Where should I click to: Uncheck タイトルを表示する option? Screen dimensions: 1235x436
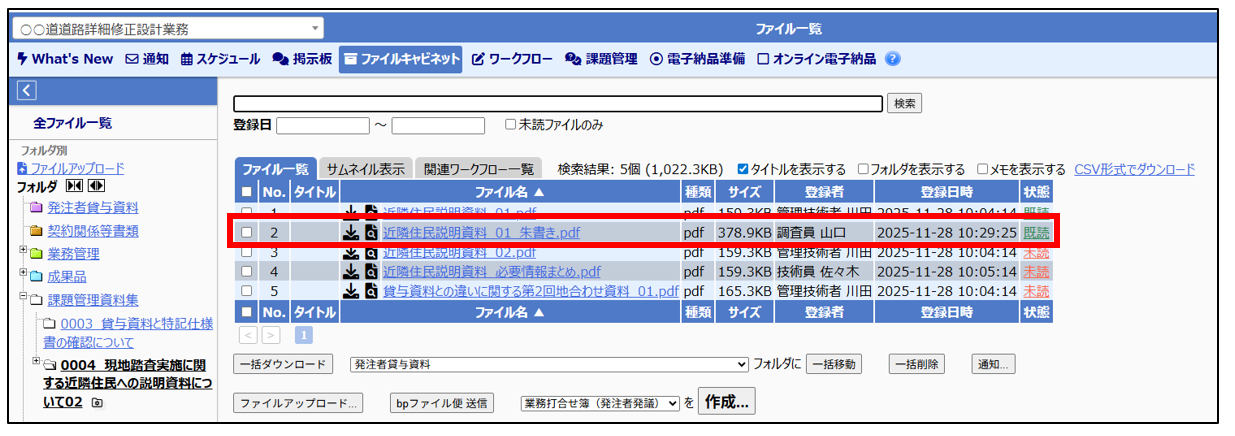point(742,169)
